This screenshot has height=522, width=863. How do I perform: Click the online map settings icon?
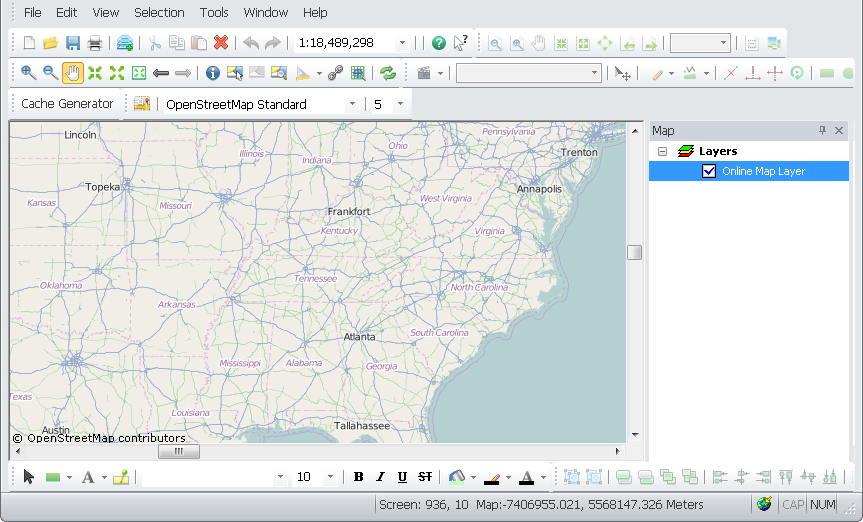pyautogui.click(x=142, y=104)
